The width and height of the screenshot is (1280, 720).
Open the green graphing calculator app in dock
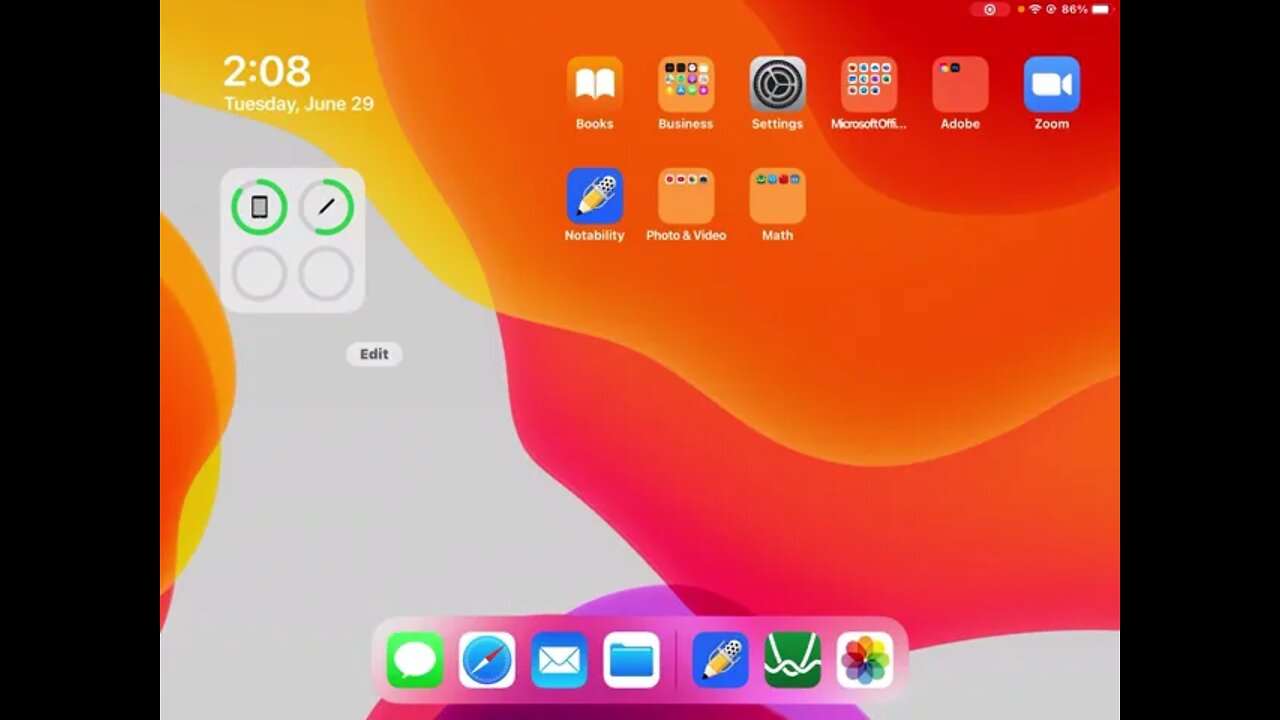click(793, 660)
